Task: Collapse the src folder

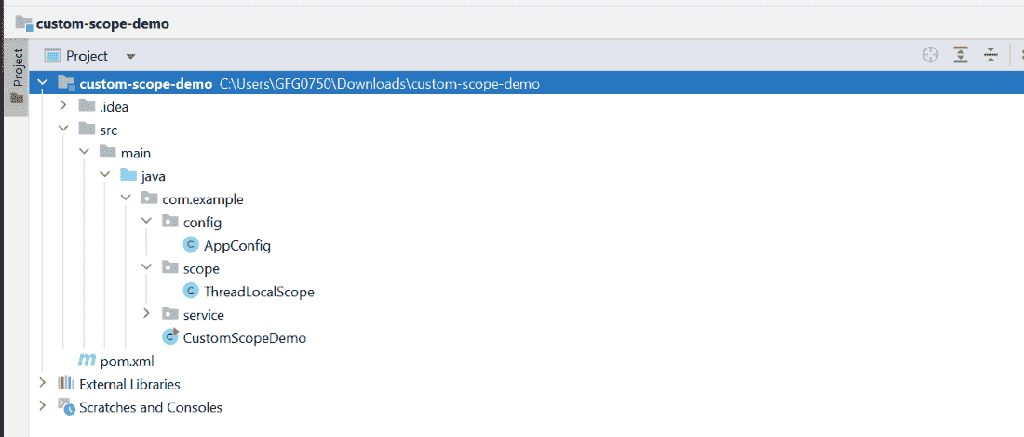Action: pyautogui.click(x=63, y=129)
